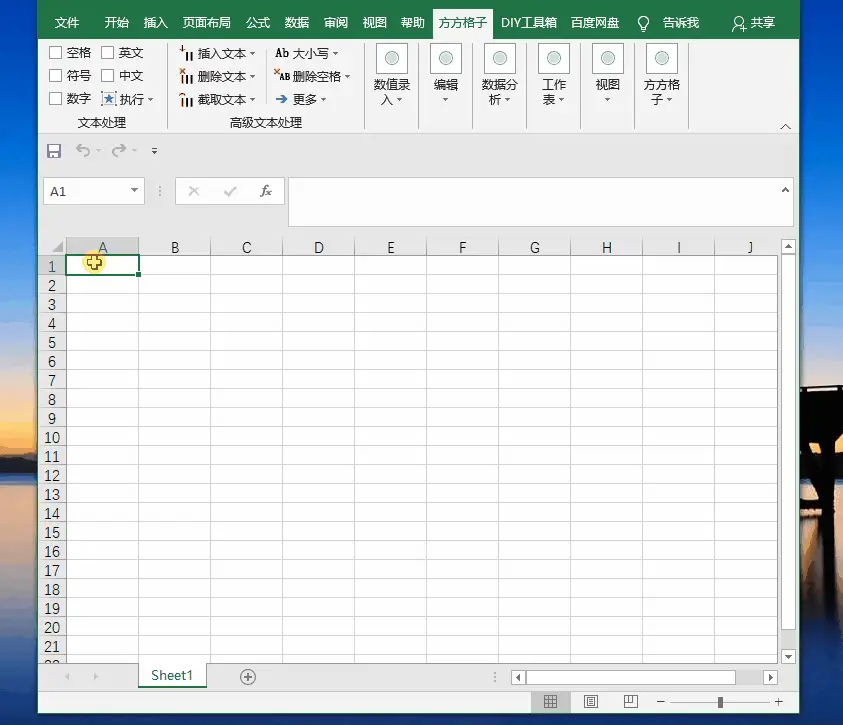This screenshot has height=725, width=843.
Task: Check the 中文 option
Action: coord(110,75)
